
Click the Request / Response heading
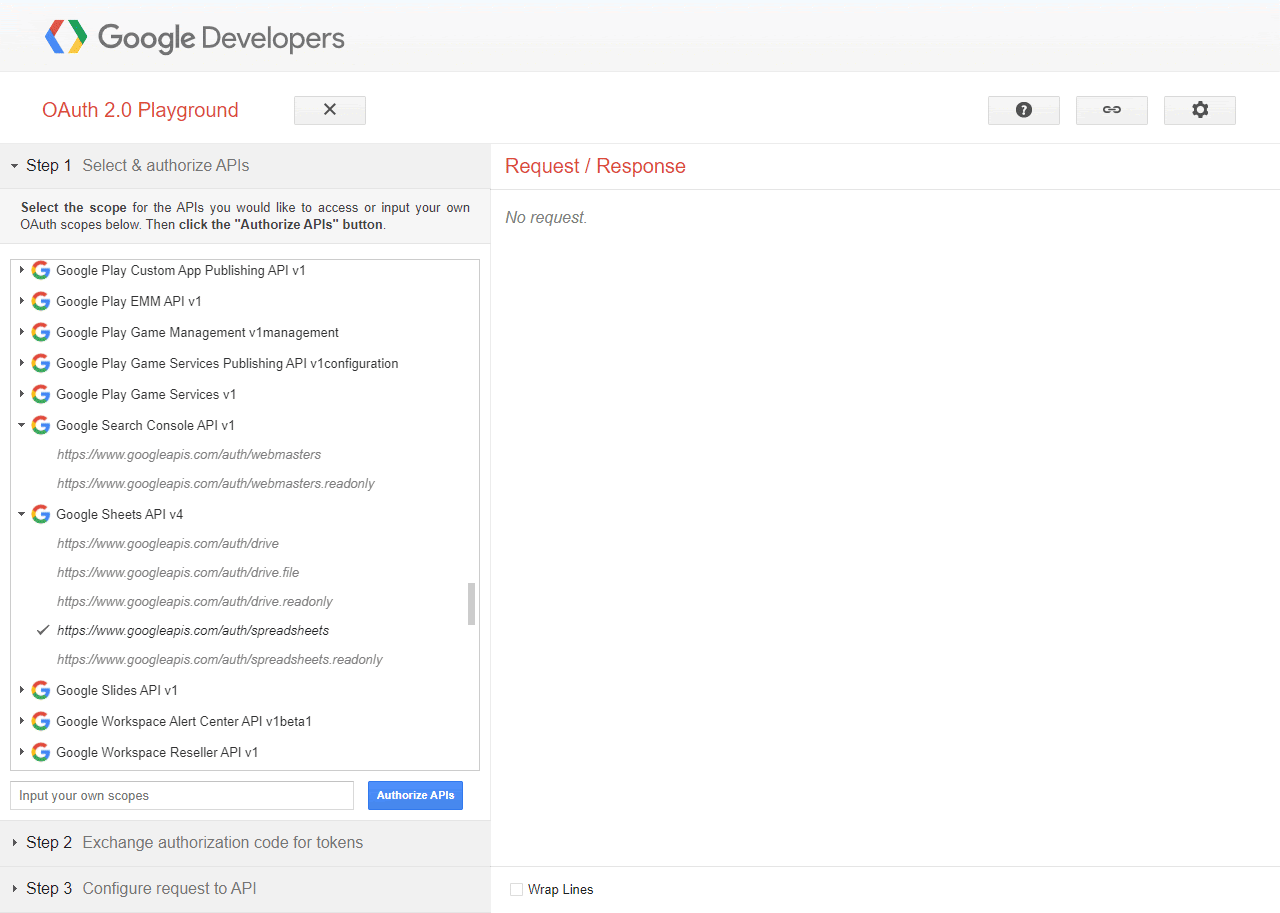(595, 166)
